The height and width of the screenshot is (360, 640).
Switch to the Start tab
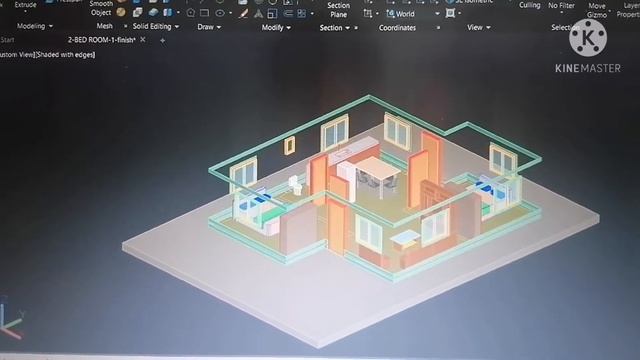coord(7,40)
